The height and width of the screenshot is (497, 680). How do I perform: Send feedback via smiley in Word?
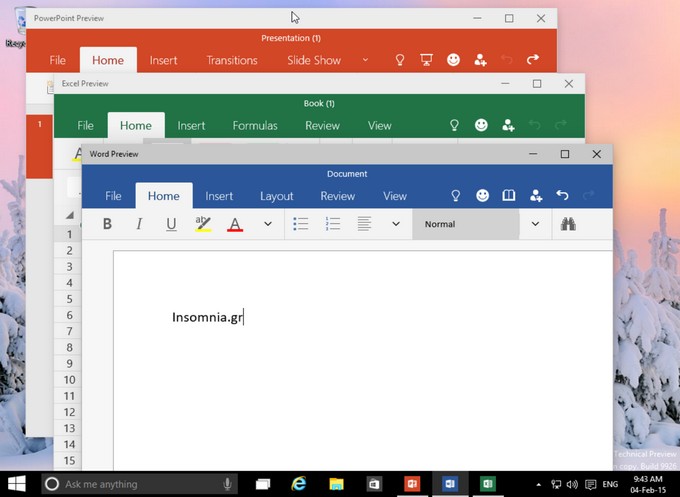coord(482,196)
